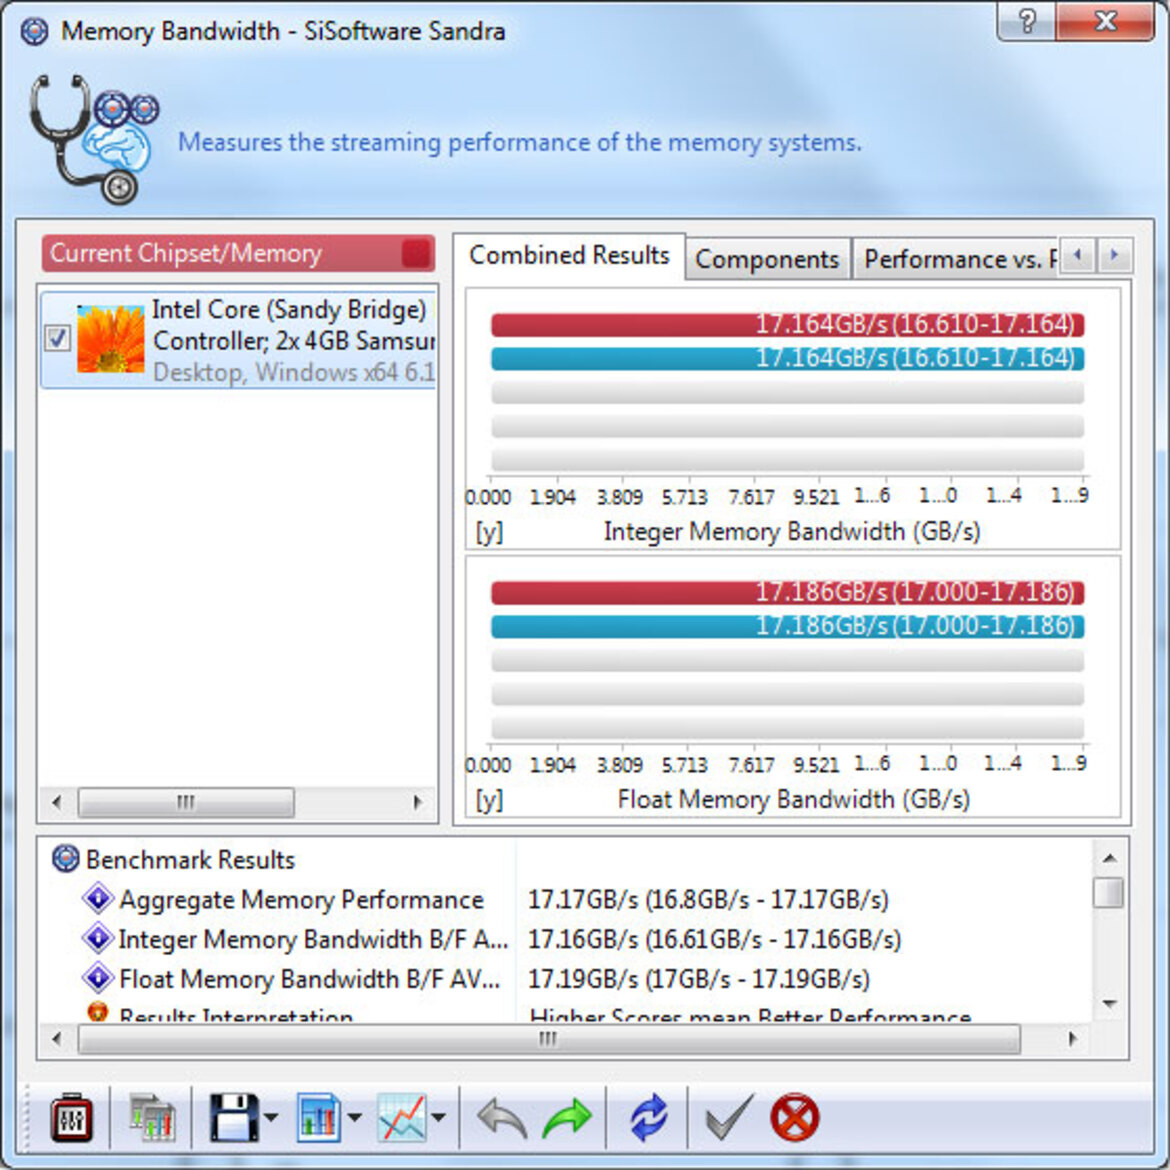Refresh the benchmark with blue arrows icon

648,1118
